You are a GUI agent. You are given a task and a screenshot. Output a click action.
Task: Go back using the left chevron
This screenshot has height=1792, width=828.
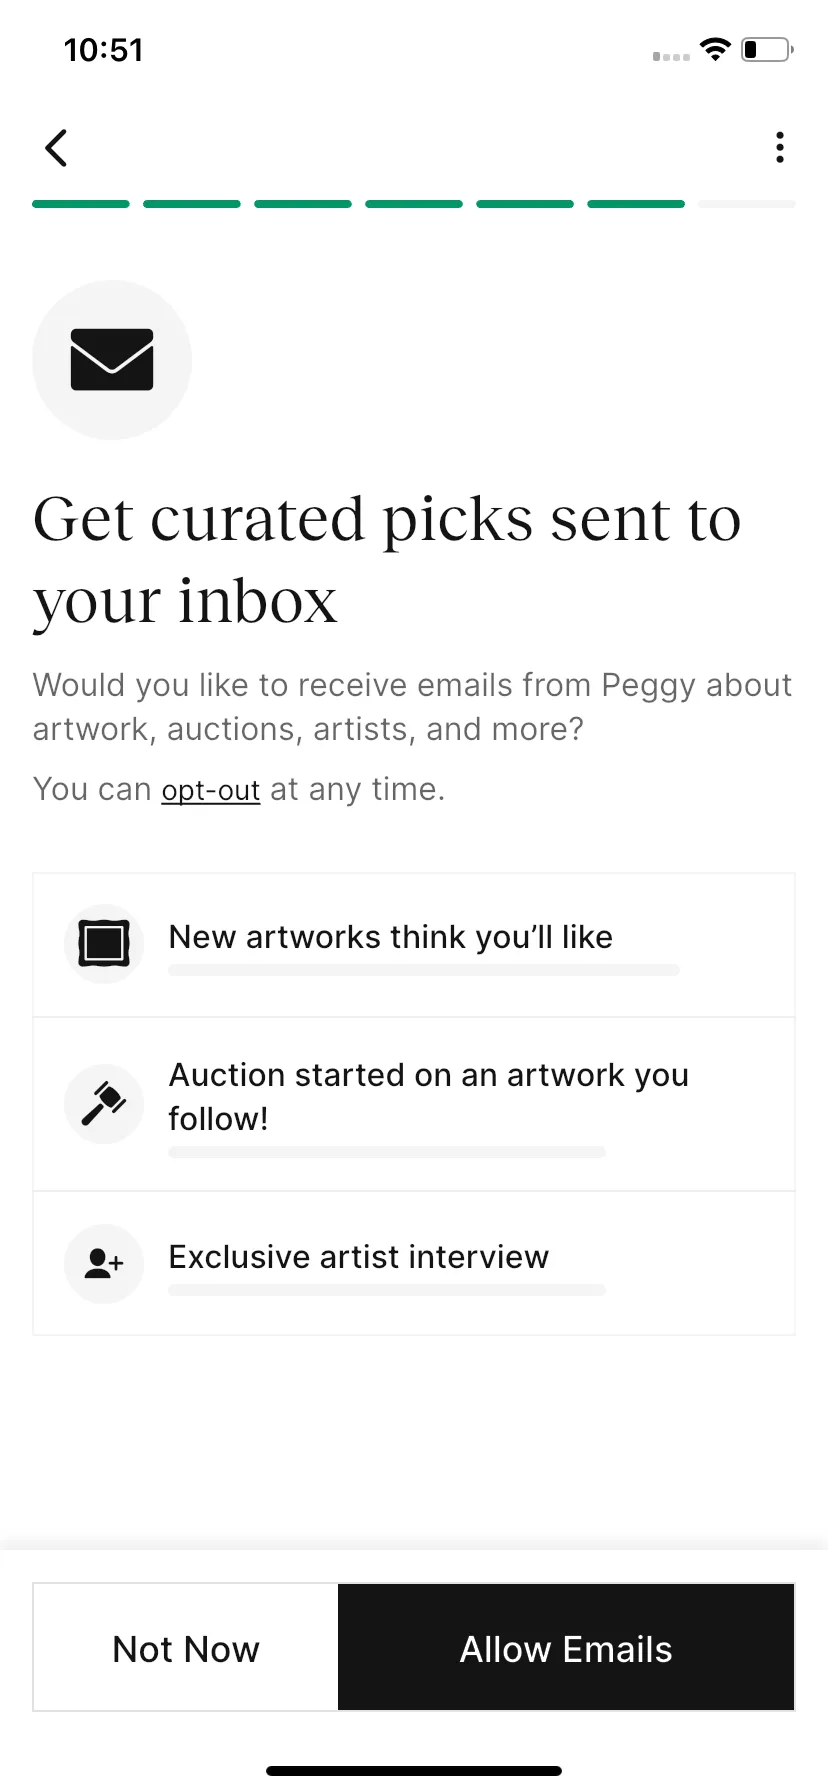[56, 148]
